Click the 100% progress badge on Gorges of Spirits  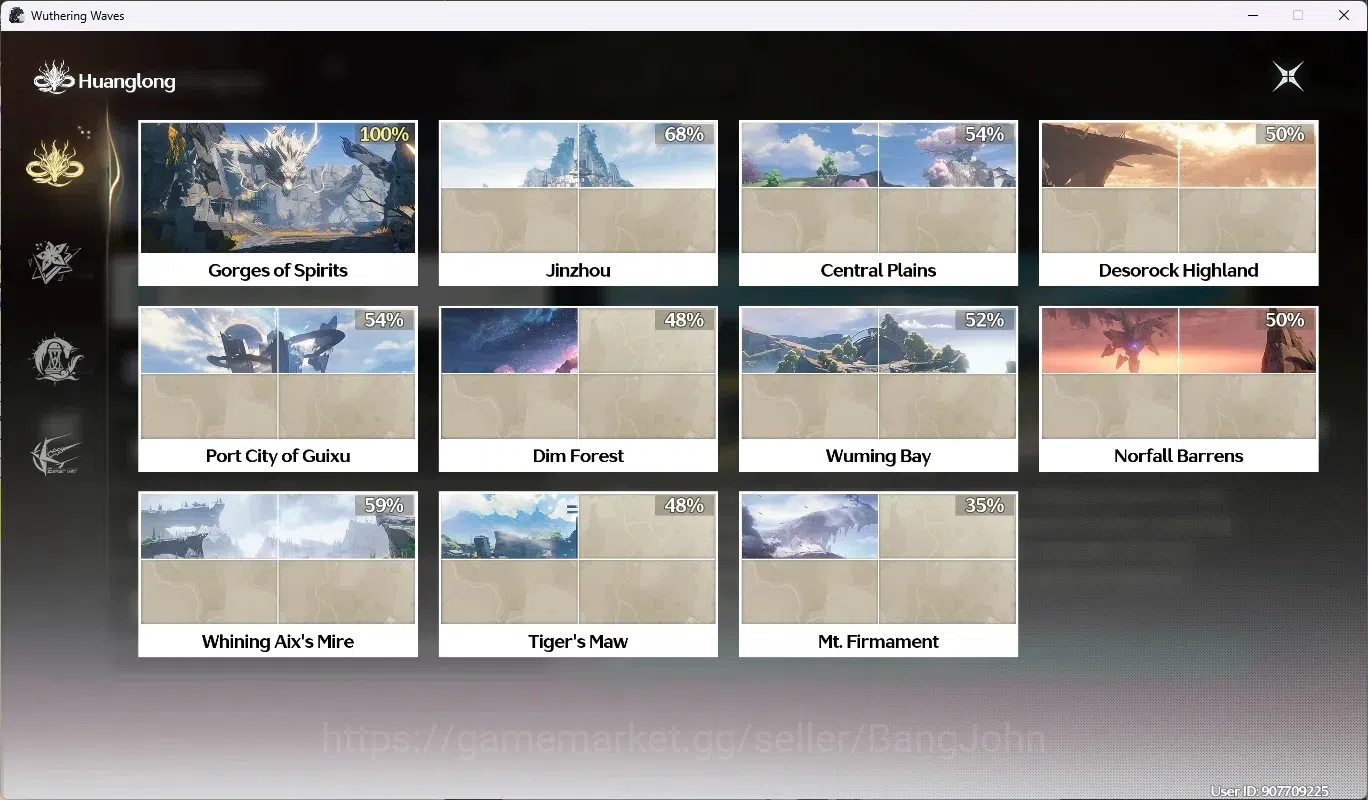coord(384,134)
